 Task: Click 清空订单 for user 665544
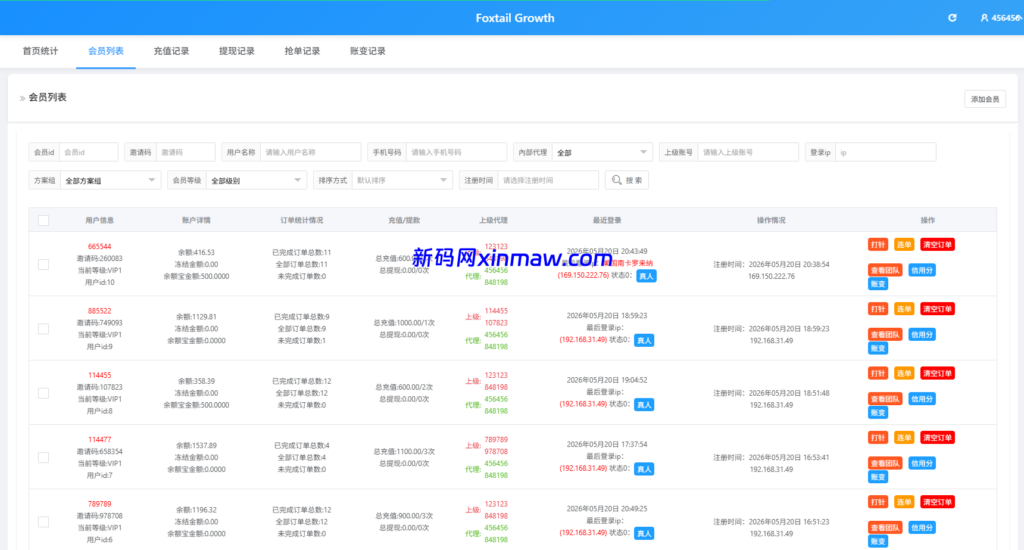[x=937, y=244]
